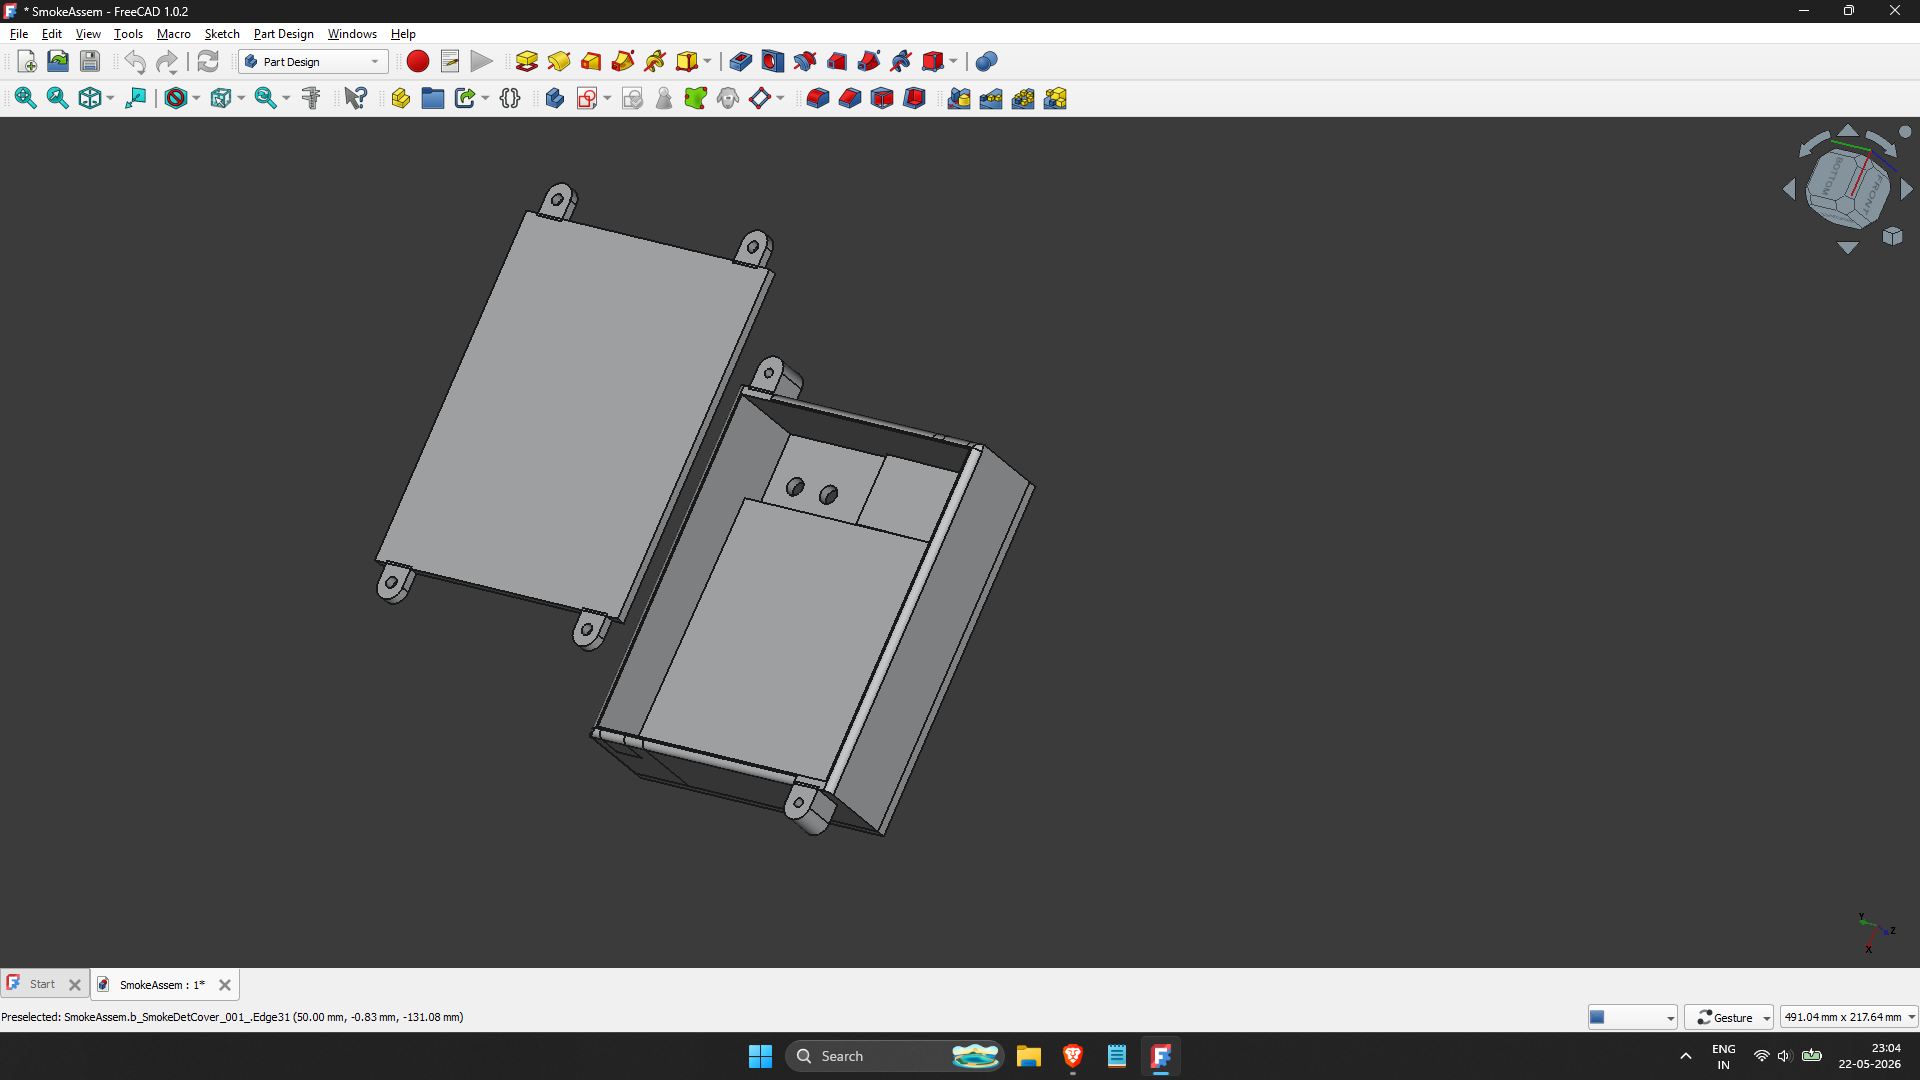Apply the MultiTransform tool
This screenshot has width=1920, height=1080.
[1055, 98]
